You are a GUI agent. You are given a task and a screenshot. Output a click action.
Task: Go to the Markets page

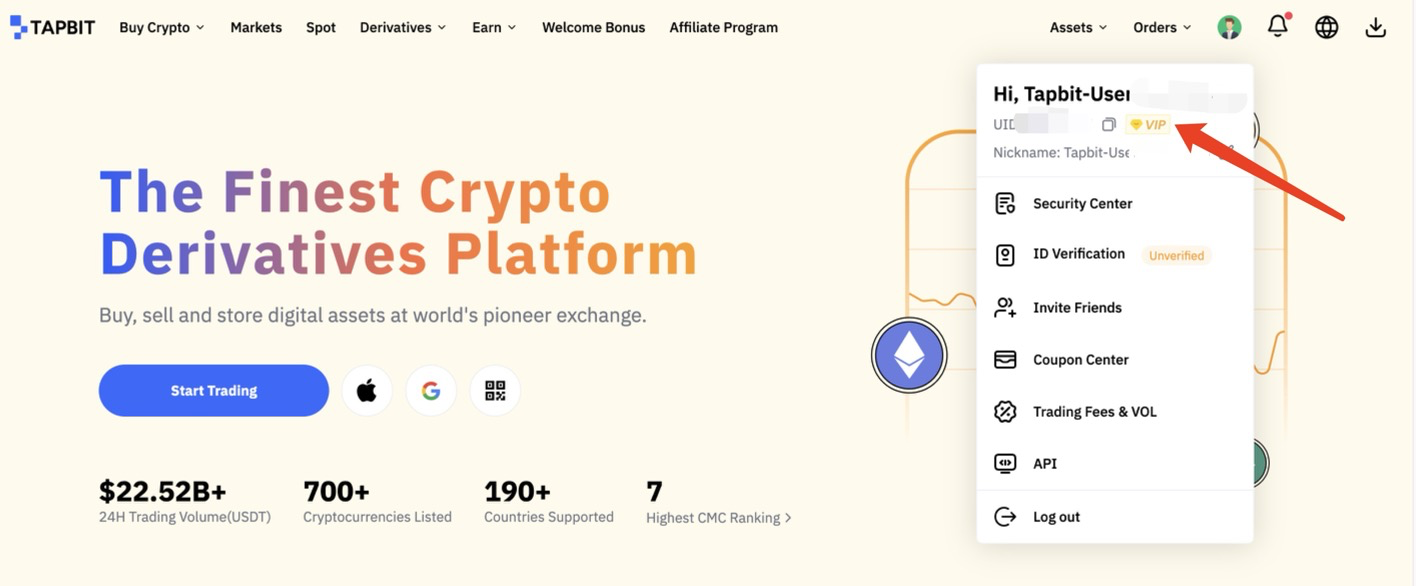(x=256, y=28)
